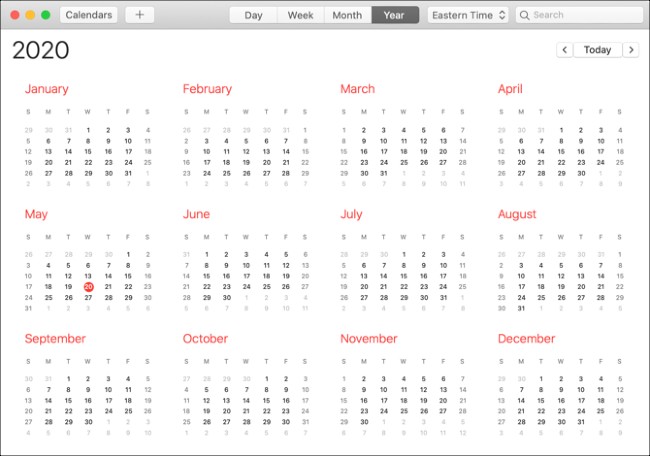650x456 pixels.
Task: Select June 30 in the year grid
Action: click(x=226, y=298)
